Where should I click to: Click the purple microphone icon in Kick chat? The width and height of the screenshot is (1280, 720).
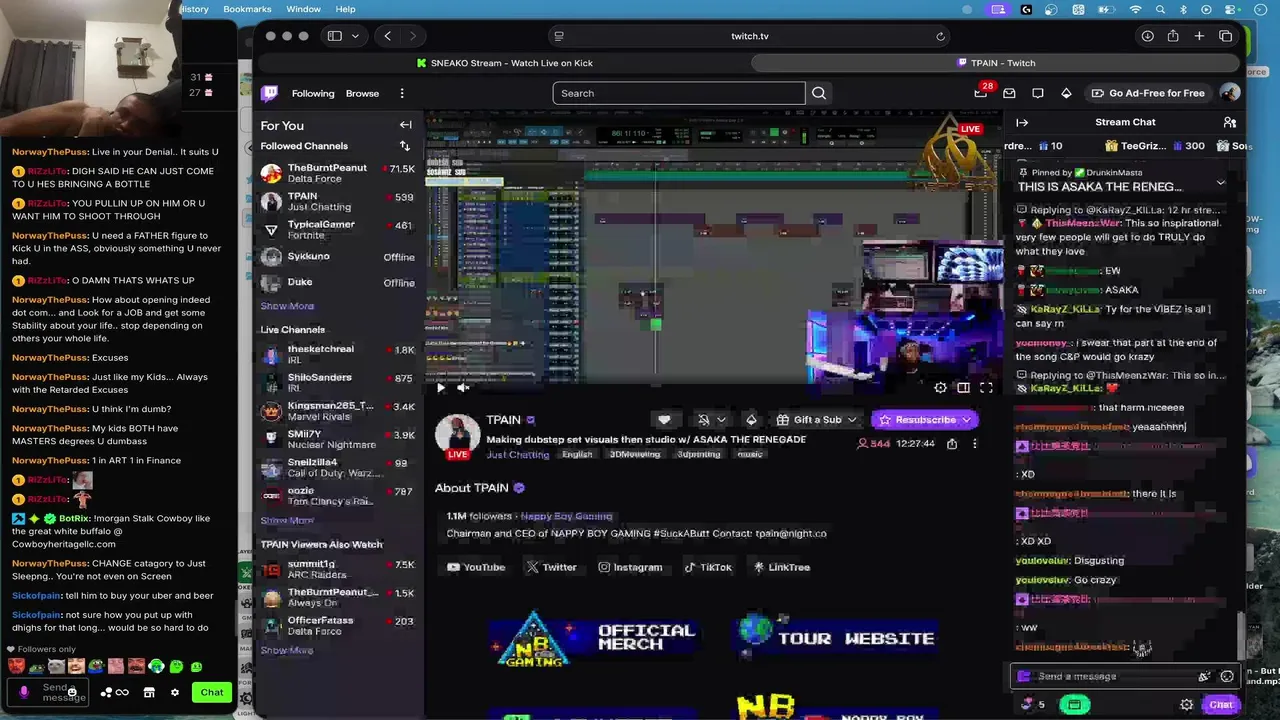pyautogui.click(x=24, y=692)
